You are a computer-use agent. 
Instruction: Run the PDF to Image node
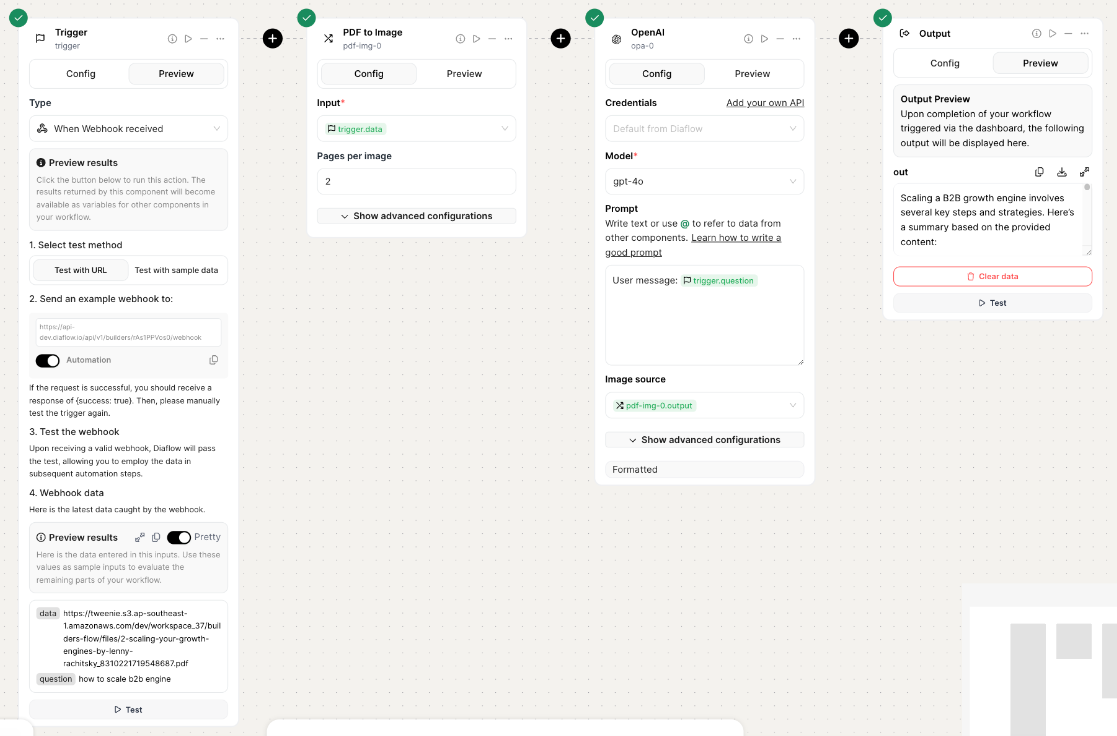point(476,39)
